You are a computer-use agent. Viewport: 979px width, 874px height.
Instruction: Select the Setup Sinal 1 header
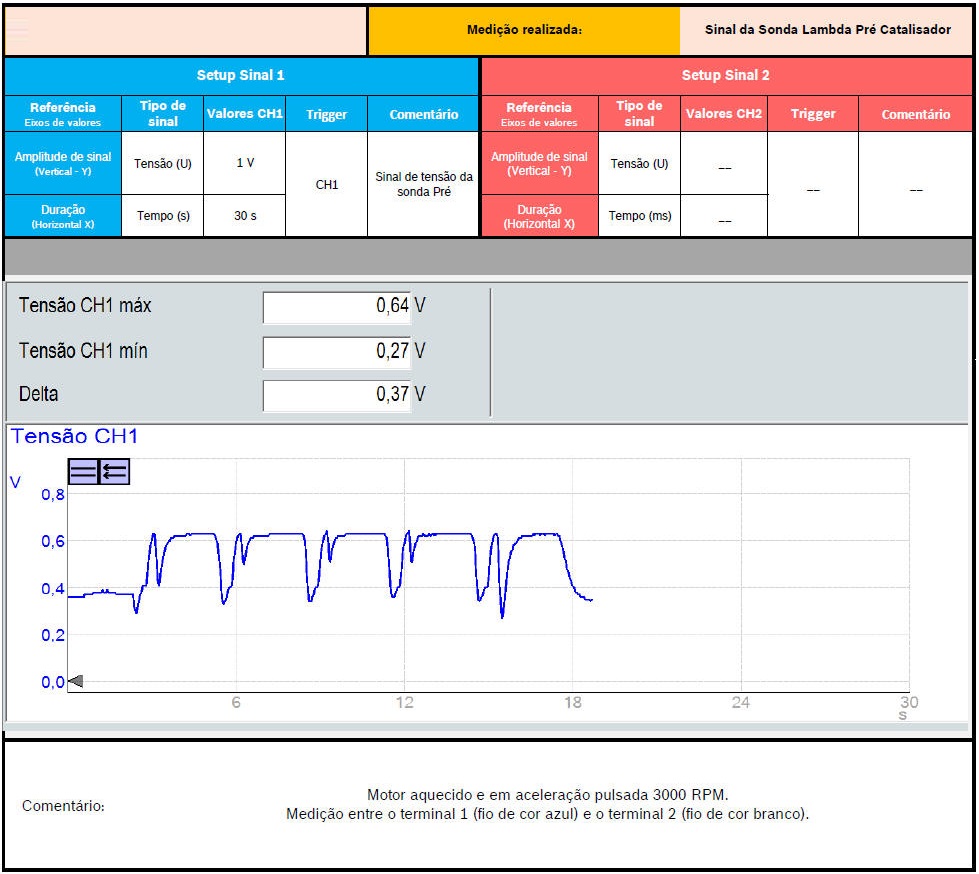point(241,76)
